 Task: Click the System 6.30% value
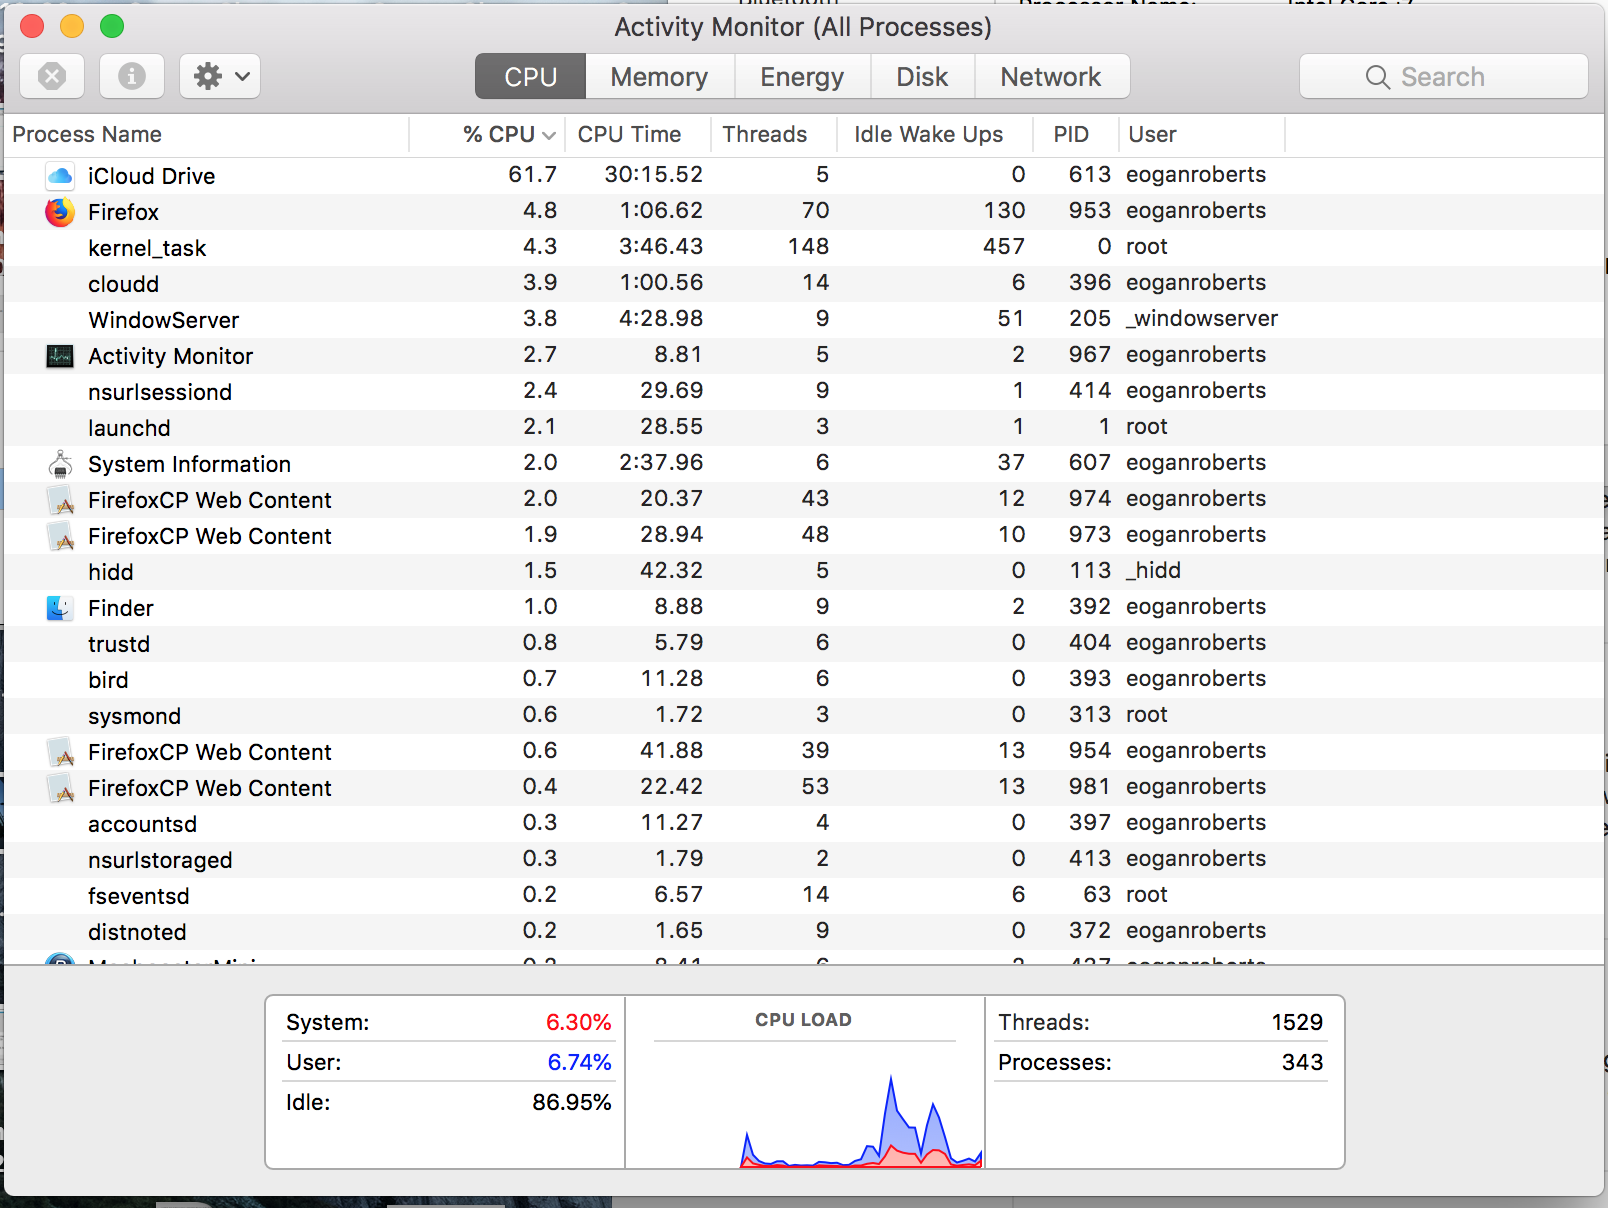578,1022
